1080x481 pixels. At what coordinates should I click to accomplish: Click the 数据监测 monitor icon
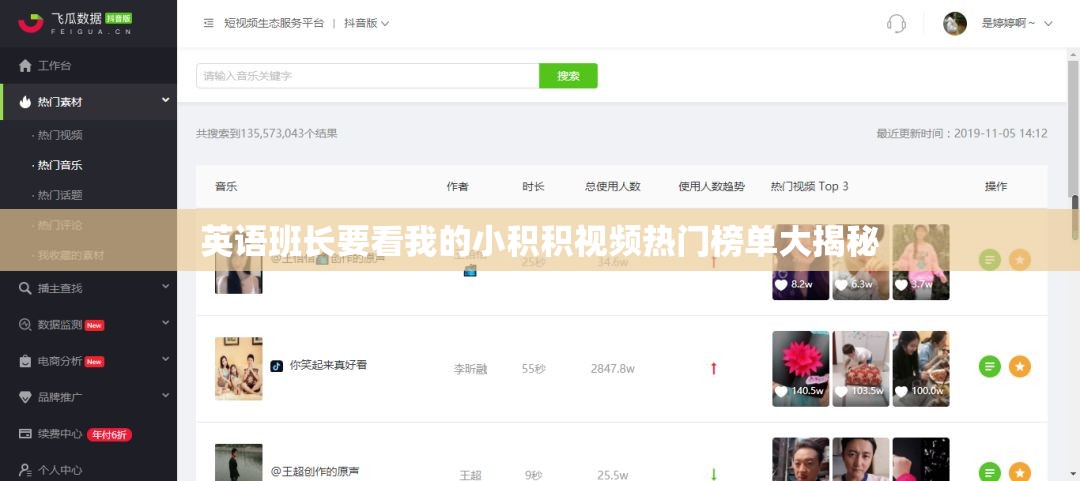(x=25, y=325)
